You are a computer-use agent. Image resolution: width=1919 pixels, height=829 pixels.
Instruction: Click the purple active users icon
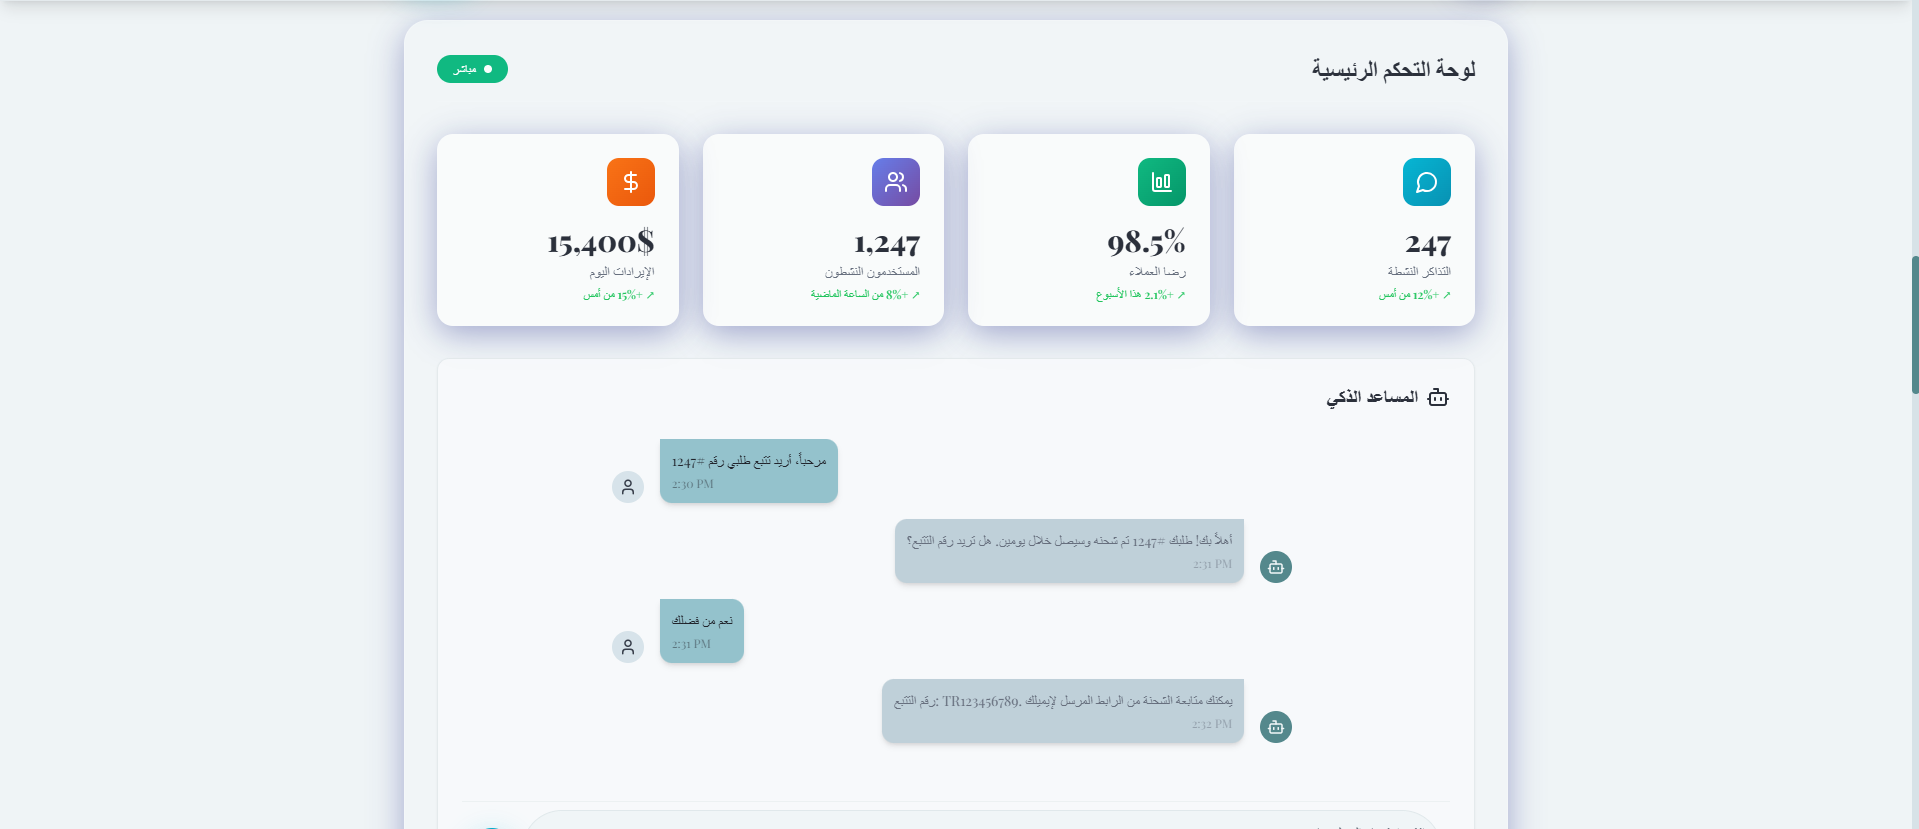(x=895, y=182)
